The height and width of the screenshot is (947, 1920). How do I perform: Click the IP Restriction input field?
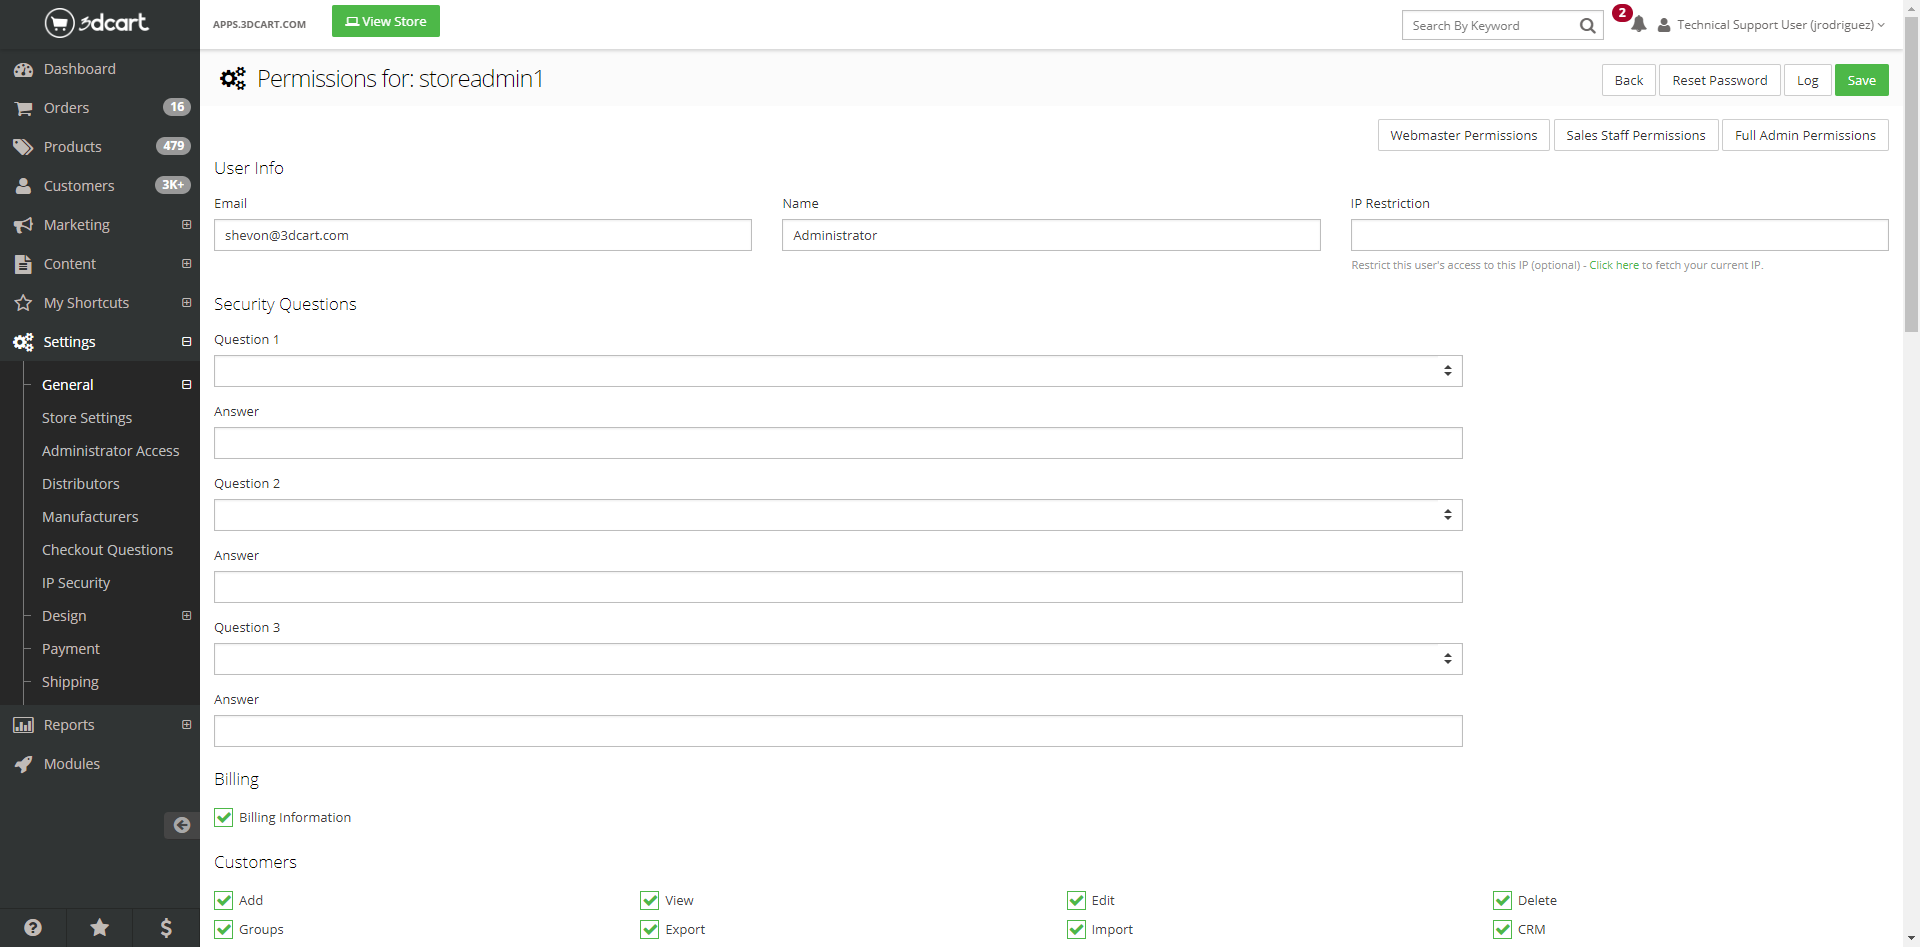1619,235
